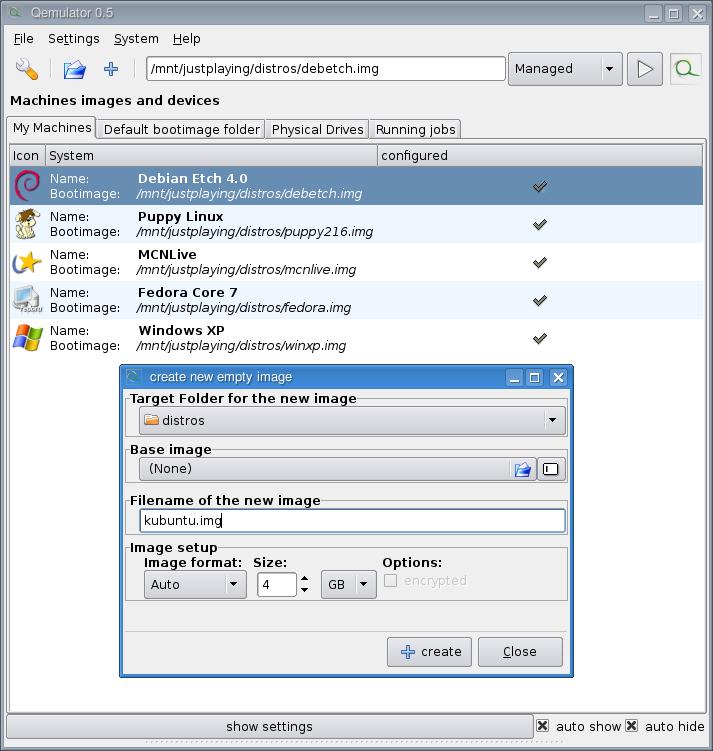Open the GB size unit dropdown
Viewport: 713px width, 751px height.
349,584
